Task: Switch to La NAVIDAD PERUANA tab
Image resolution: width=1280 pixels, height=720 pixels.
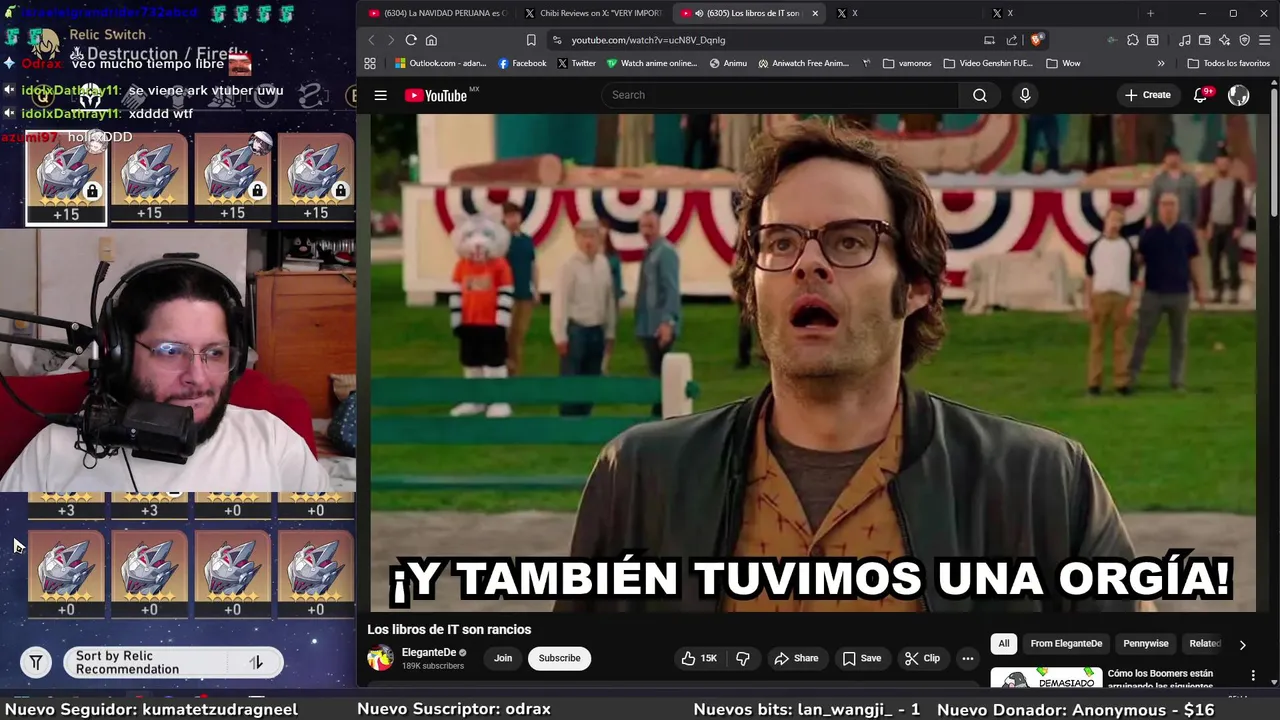Action: tap(438, 13)
